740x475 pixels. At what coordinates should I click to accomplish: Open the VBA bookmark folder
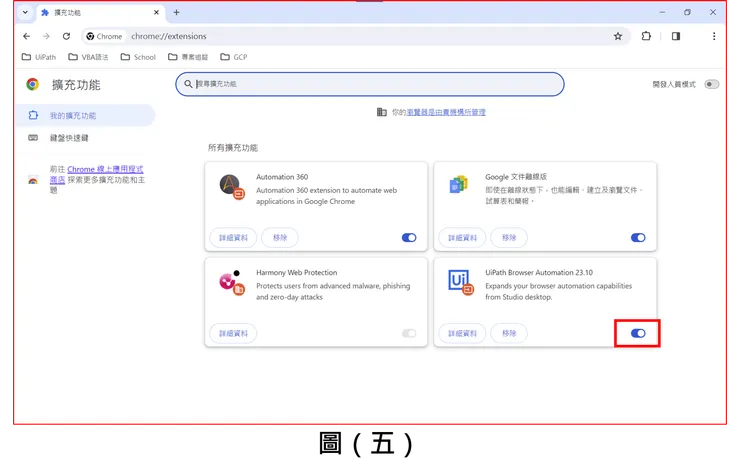click(x=88, y=57)
